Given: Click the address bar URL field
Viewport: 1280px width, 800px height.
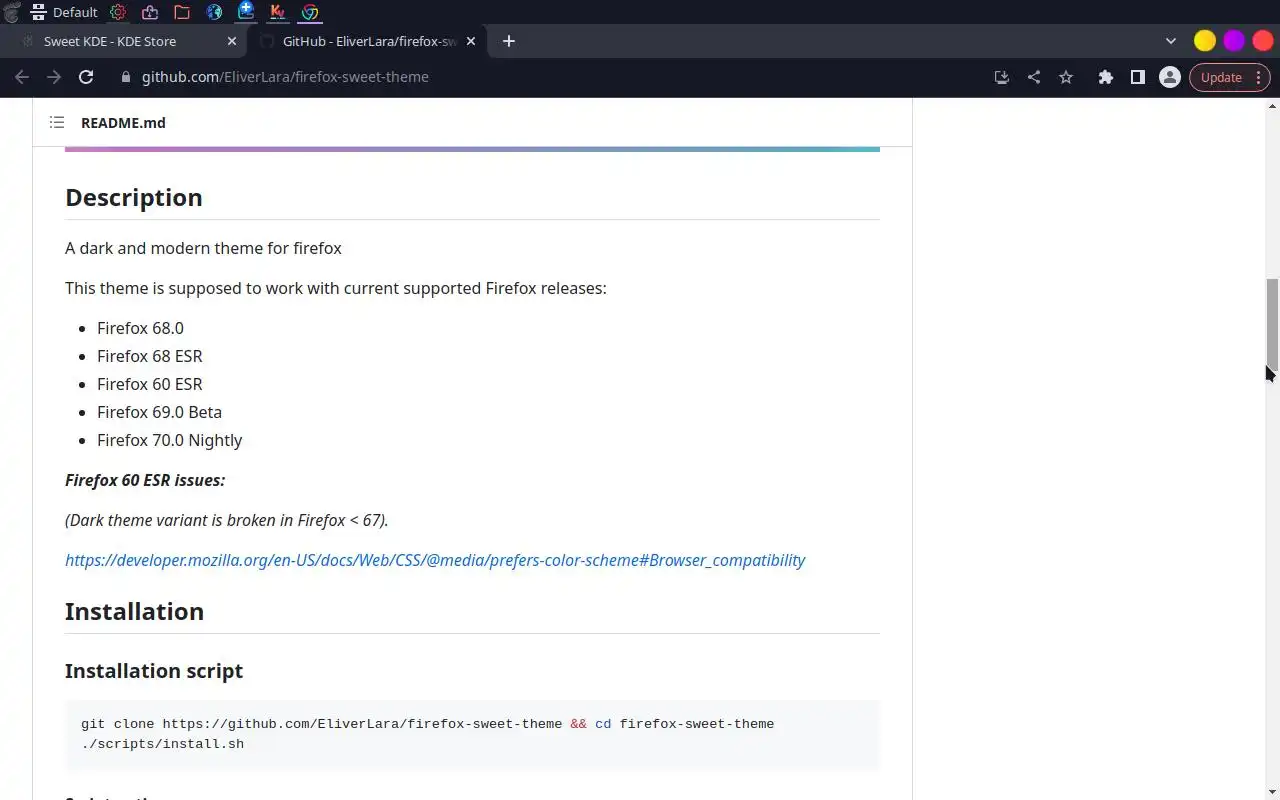Looking at the screenshot, I should (285, 77).
